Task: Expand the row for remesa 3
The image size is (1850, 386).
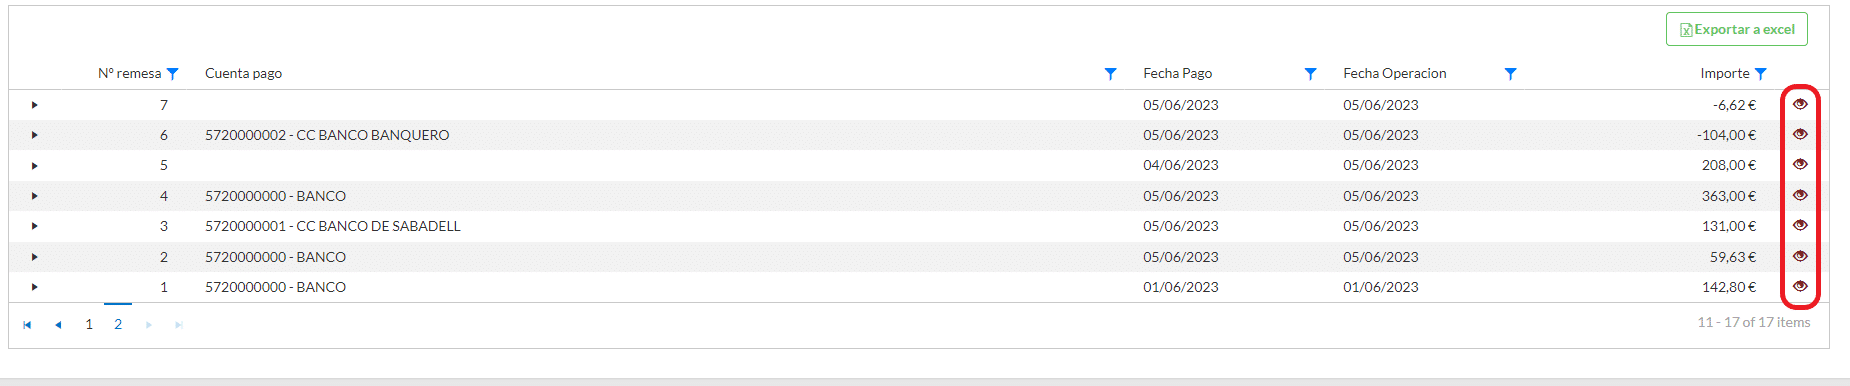Action: point(34,226)
